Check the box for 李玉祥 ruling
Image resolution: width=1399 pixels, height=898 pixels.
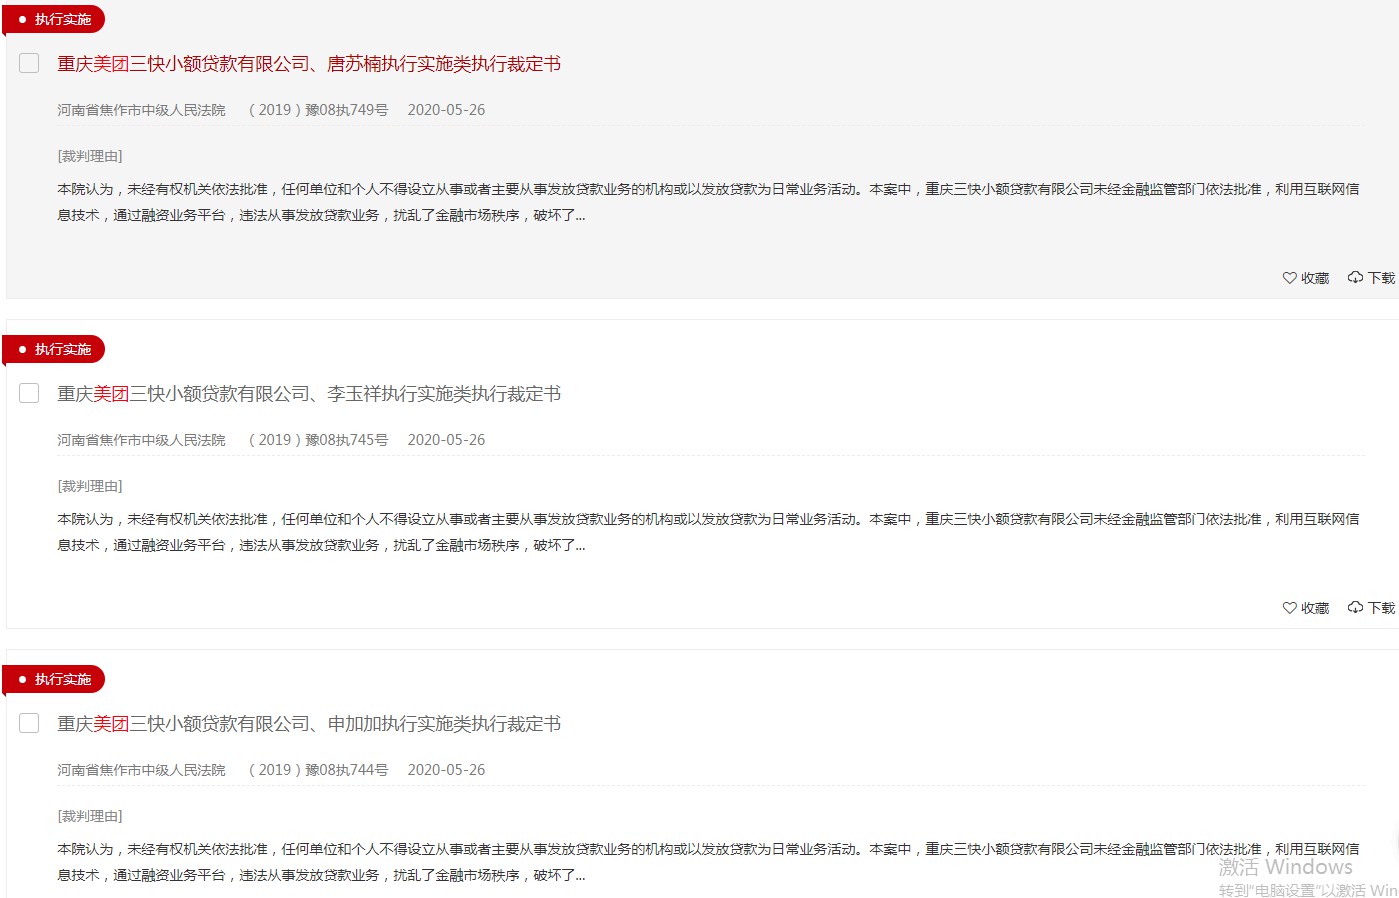point(29,393)
